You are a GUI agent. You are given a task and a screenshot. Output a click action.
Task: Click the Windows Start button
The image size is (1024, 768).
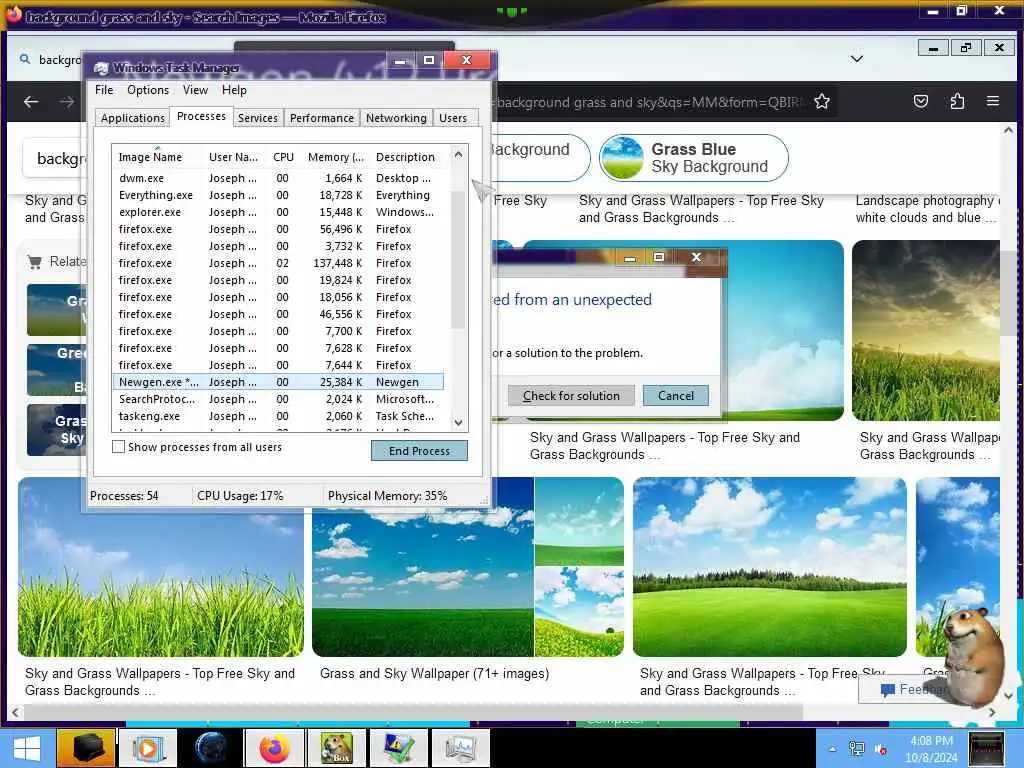[27, 748]
